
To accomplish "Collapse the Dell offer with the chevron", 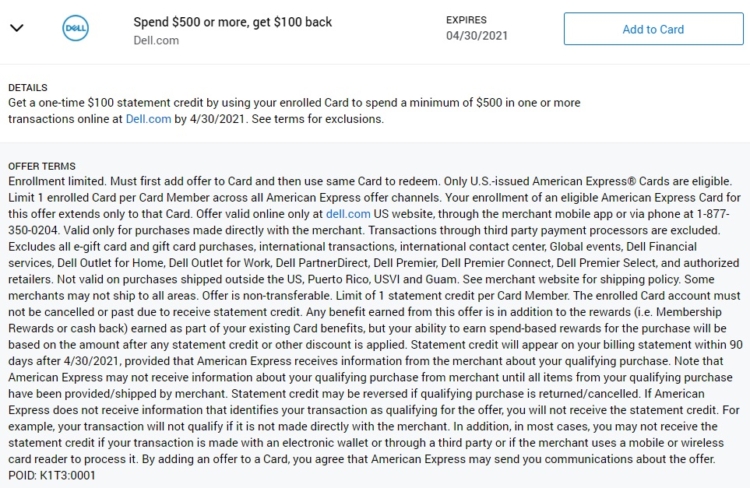I will coord(17,28).
